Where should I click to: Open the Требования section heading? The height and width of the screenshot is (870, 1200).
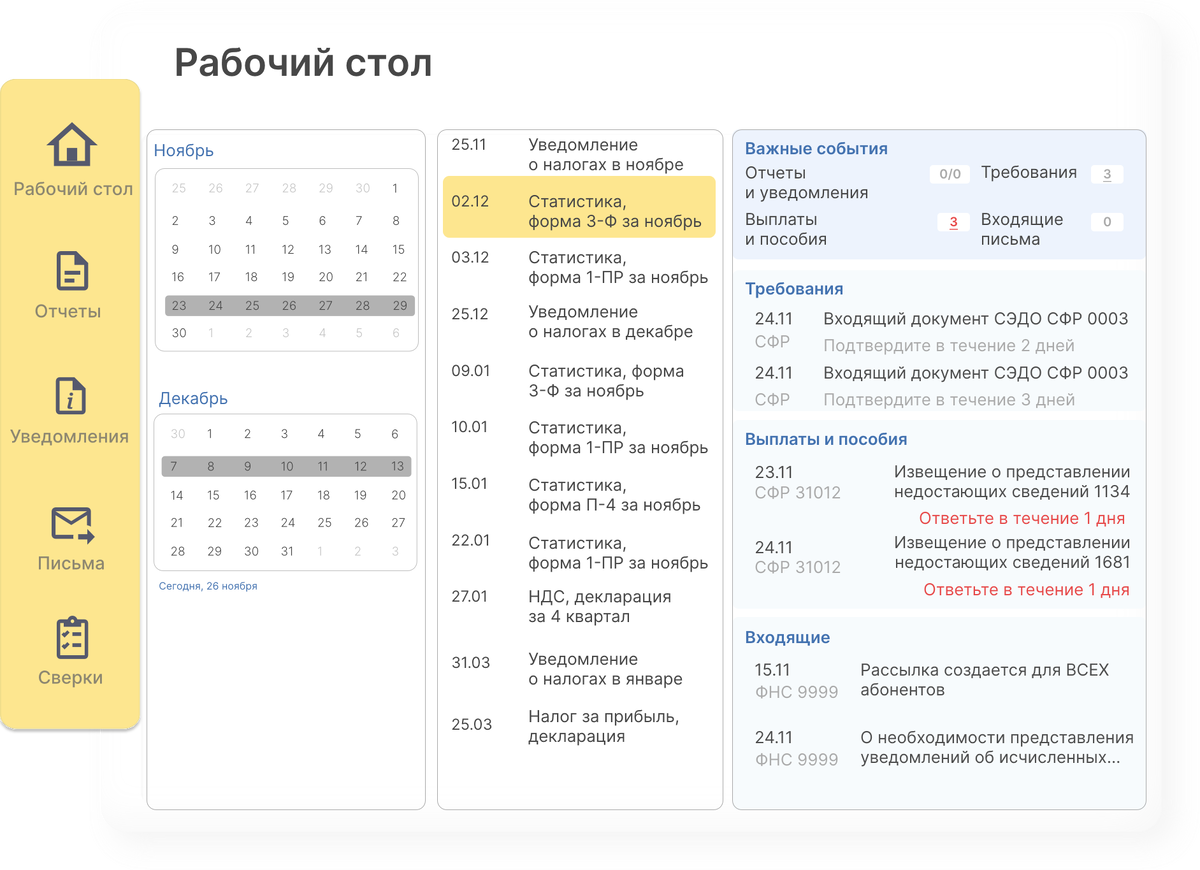point(794,289)
